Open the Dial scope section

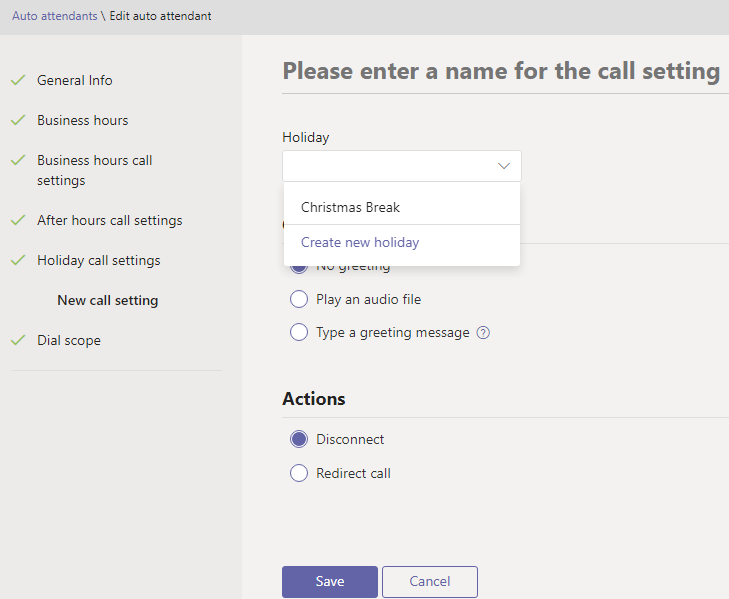[69, 340]
